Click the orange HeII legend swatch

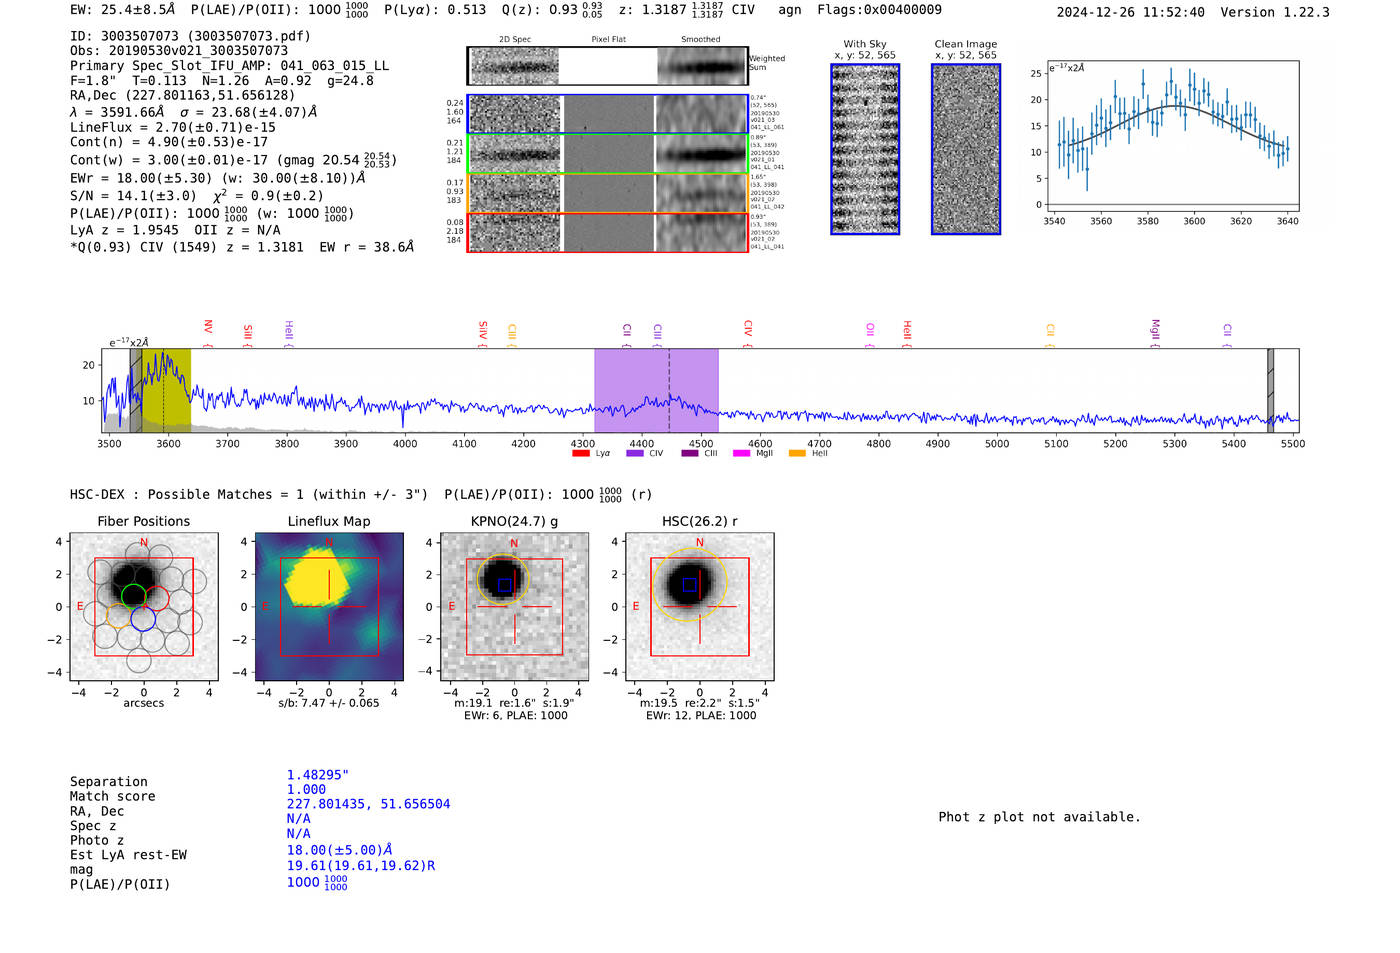797,454
